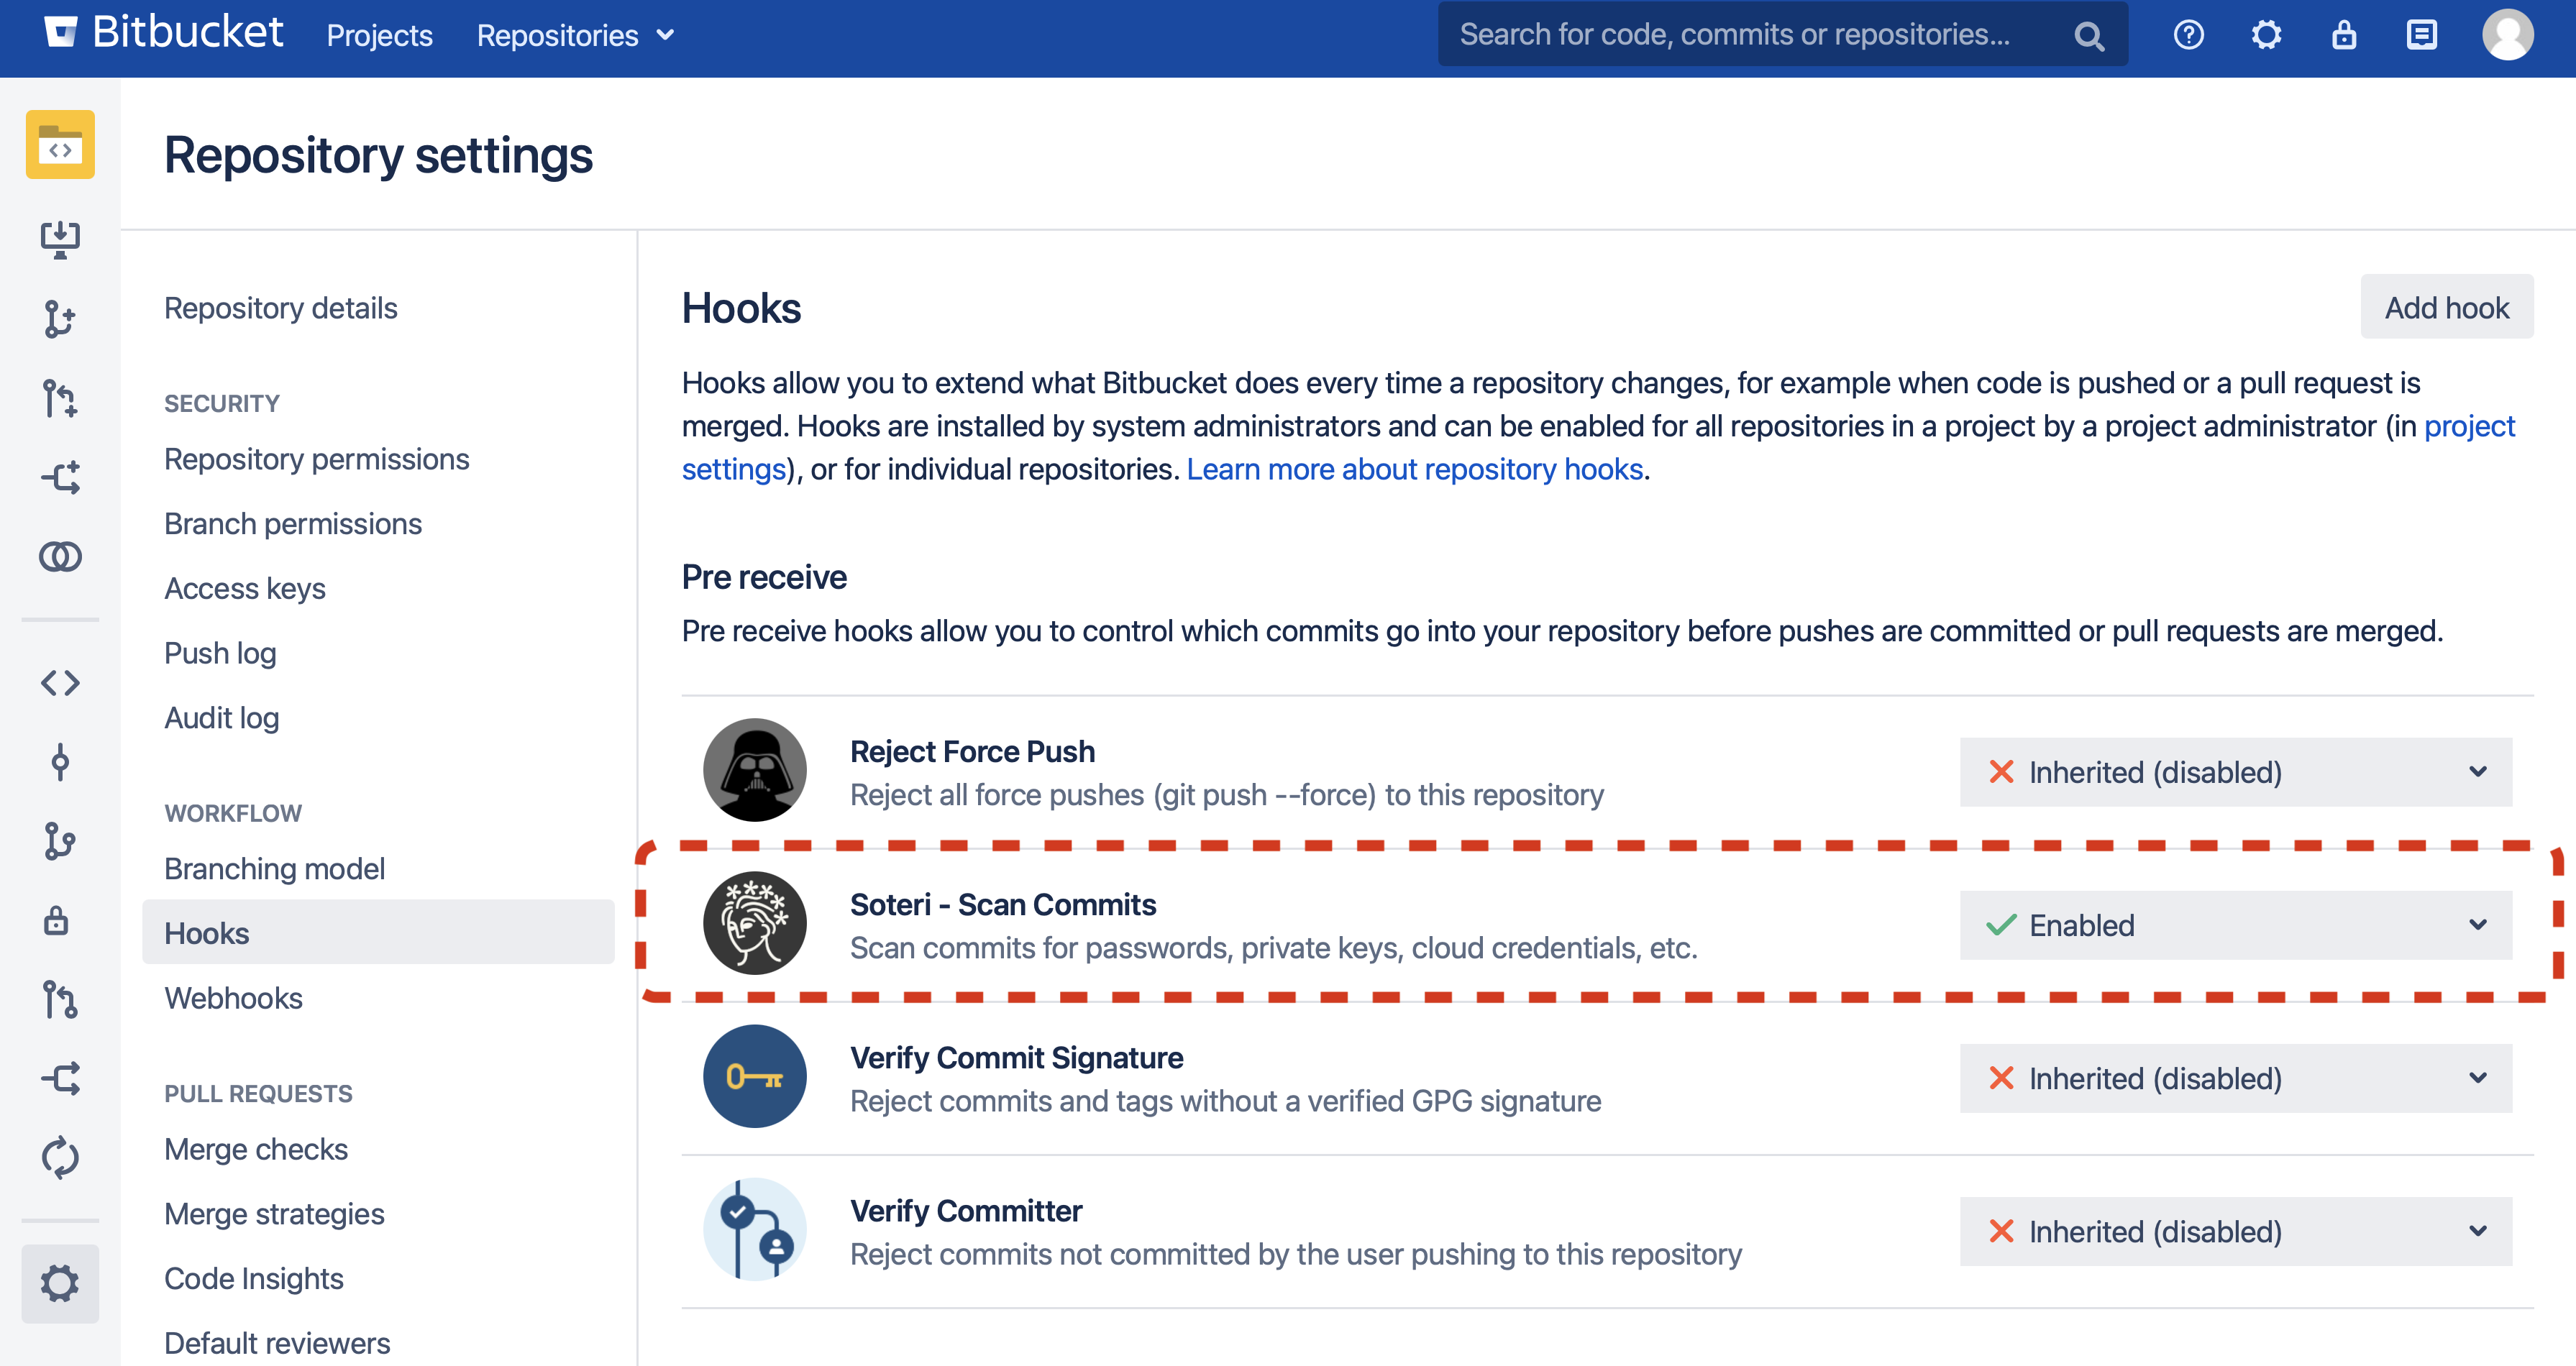
Task: Click the create branch sidebar icon
Action: coord(60,319)
